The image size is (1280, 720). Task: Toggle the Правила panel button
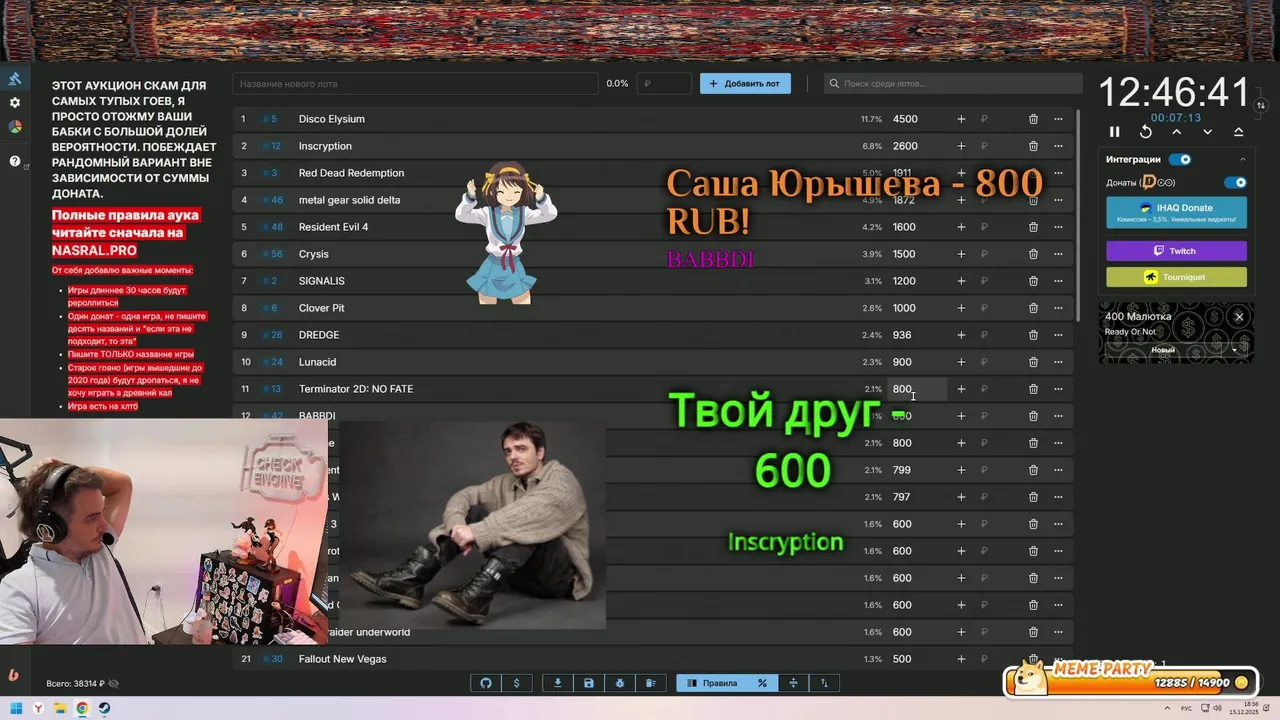coord(712,683)
